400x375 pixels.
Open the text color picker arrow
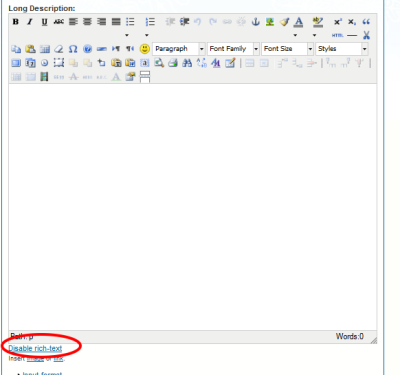point(295,35)
